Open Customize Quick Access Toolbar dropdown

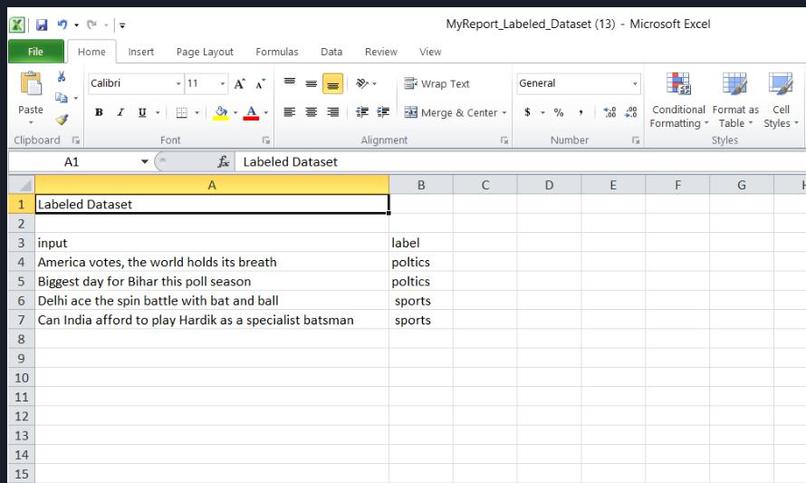click(x=122, y=25)
